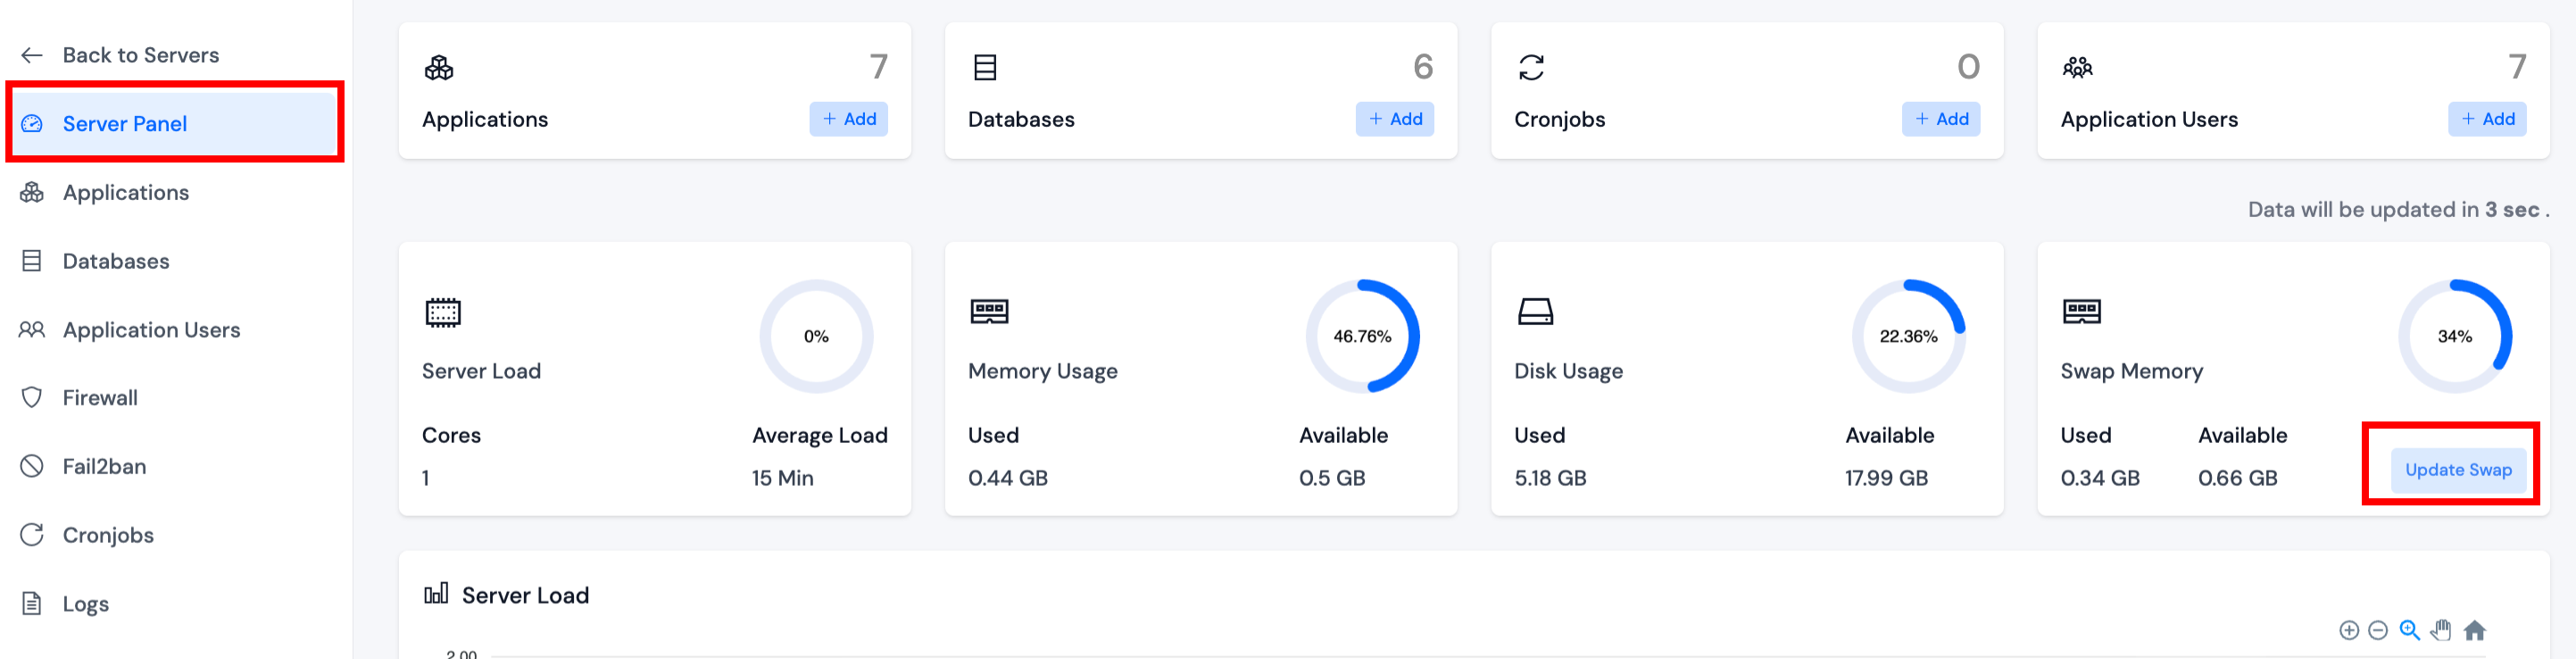This screenshot has height=659, width=2576.
Task: Activate the hand panning tool on chart
Action: [2441, 630]
